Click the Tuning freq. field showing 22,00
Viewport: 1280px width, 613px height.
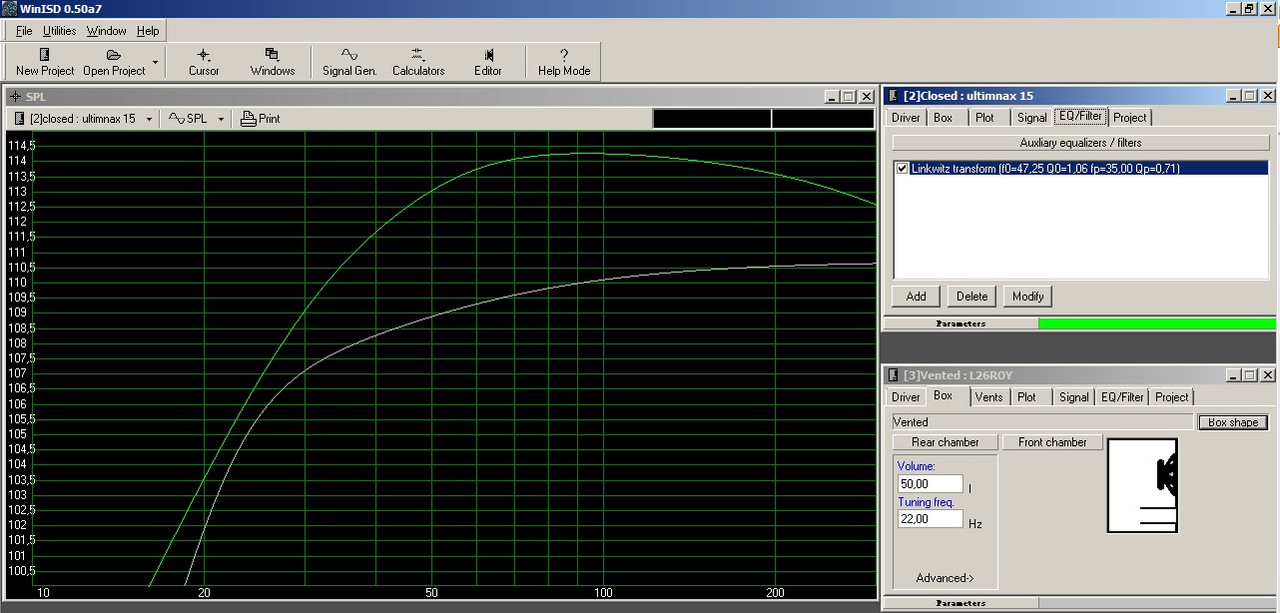[930, 519]
